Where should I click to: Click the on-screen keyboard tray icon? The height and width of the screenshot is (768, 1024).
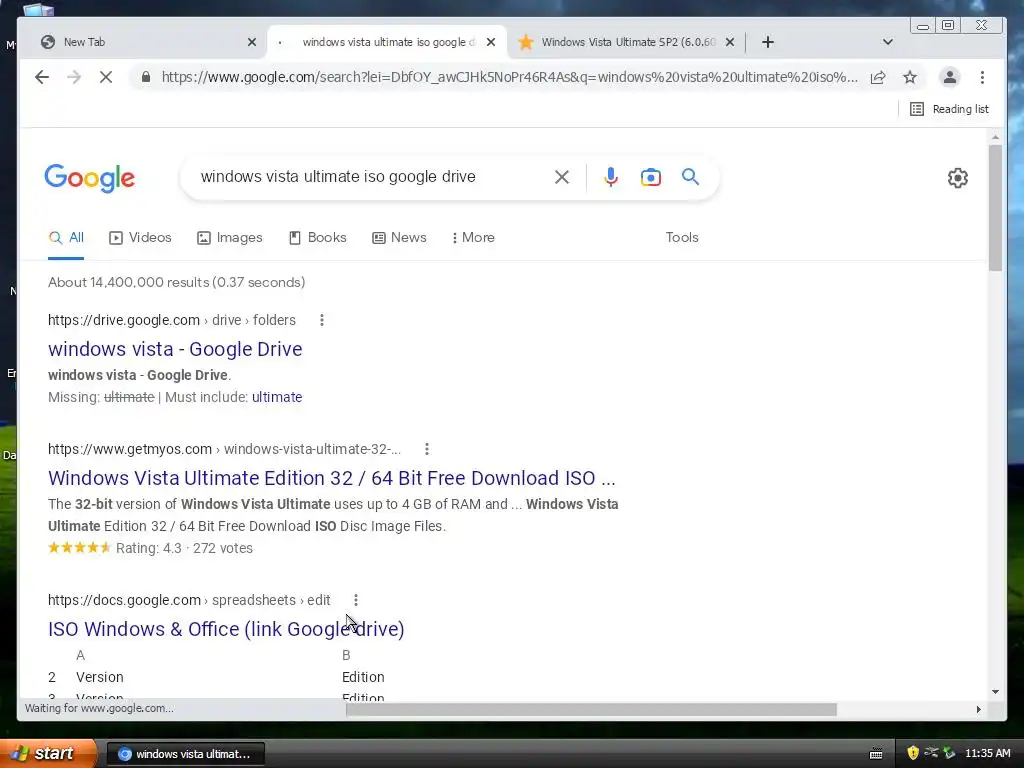876,754
